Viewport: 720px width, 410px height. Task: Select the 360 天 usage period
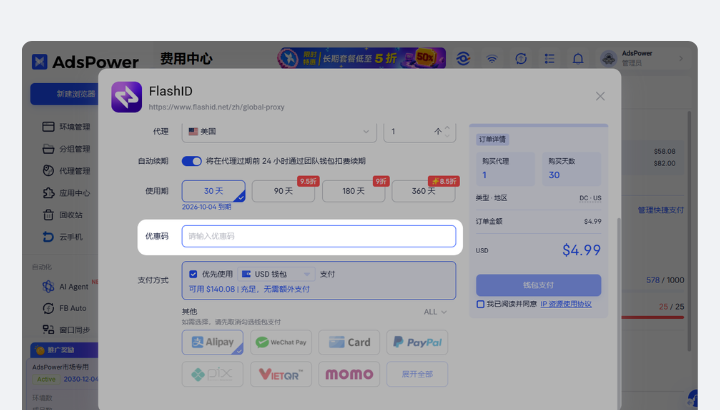[423, 191]
